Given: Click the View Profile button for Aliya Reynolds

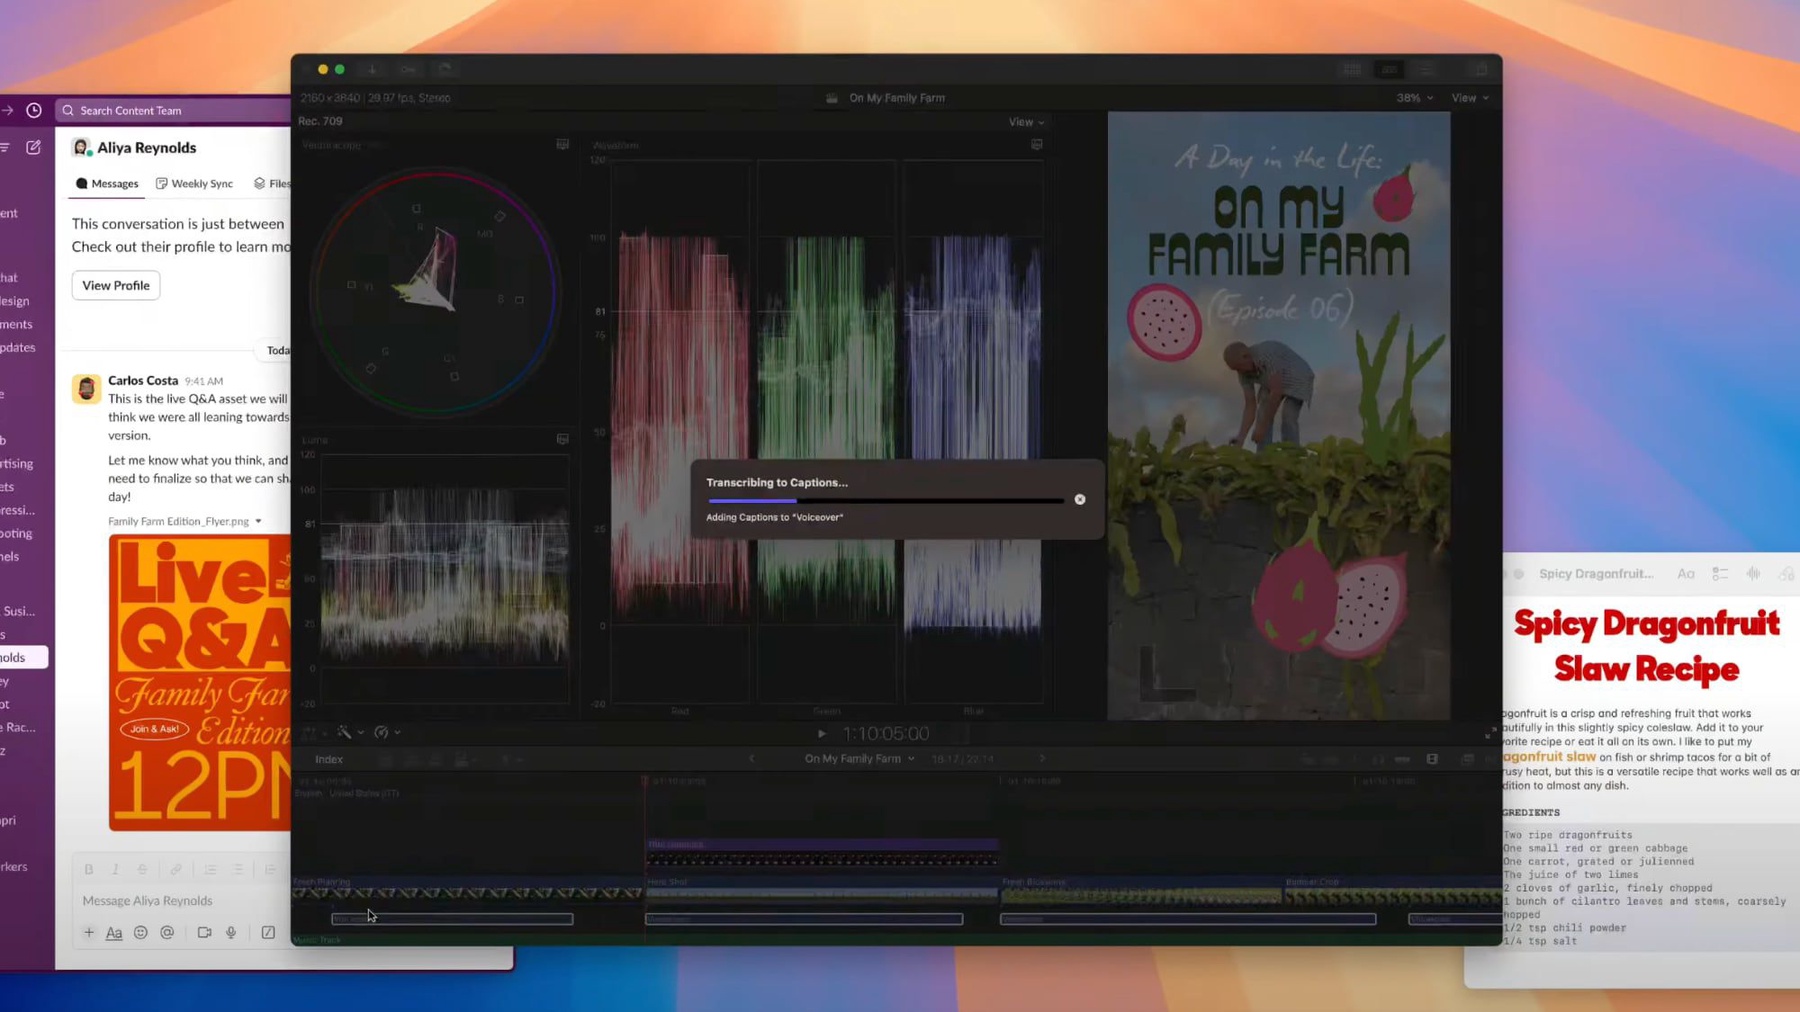Looking at the screenshot, I should [114, 285].
